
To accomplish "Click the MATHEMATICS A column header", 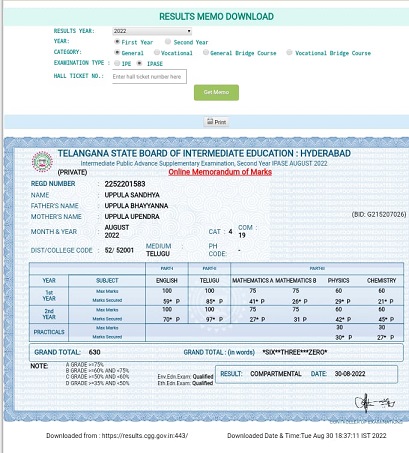I will click(x=253, y=281).
